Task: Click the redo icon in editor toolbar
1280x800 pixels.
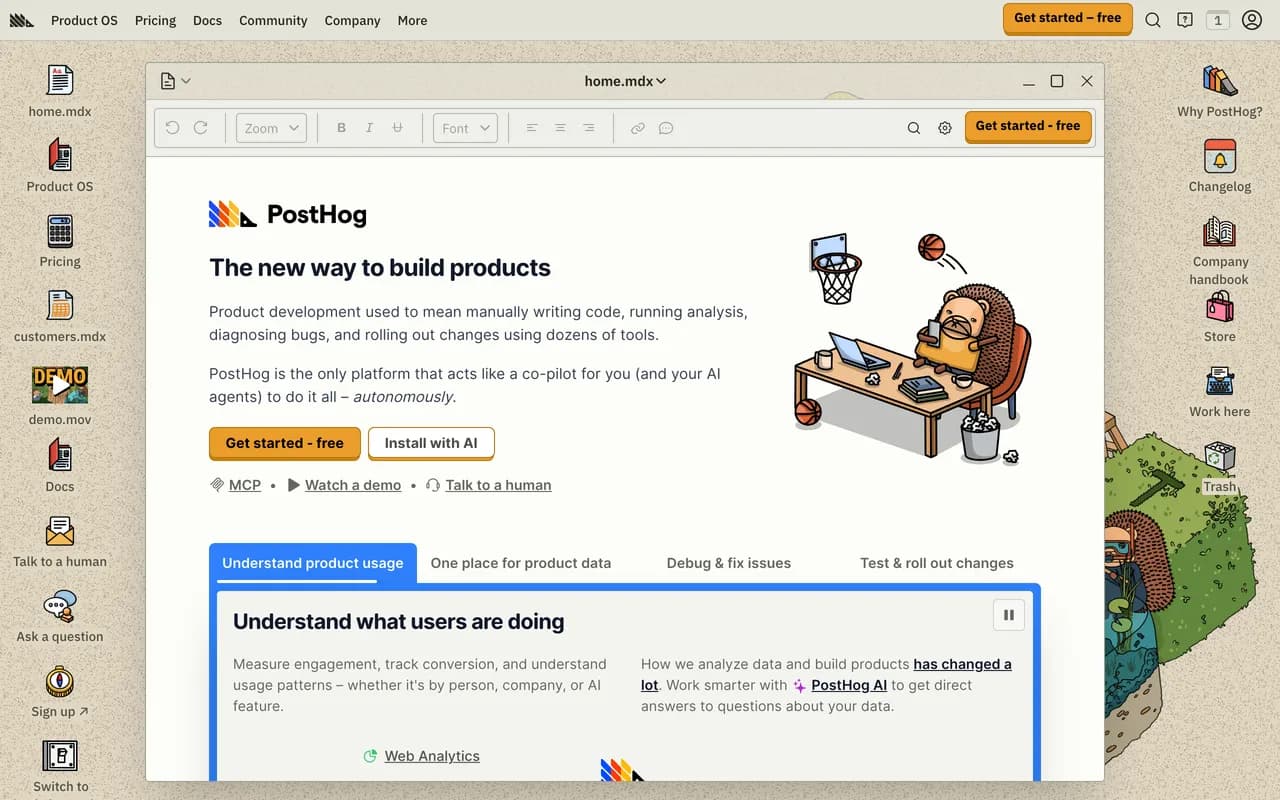Action: [x=201, y=128]
